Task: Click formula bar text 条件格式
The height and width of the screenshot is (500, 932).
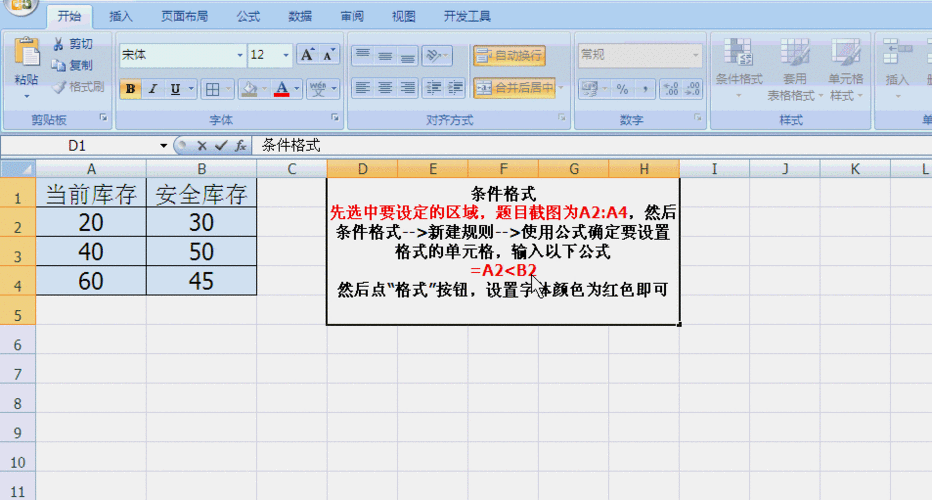Action: point(291,146)
